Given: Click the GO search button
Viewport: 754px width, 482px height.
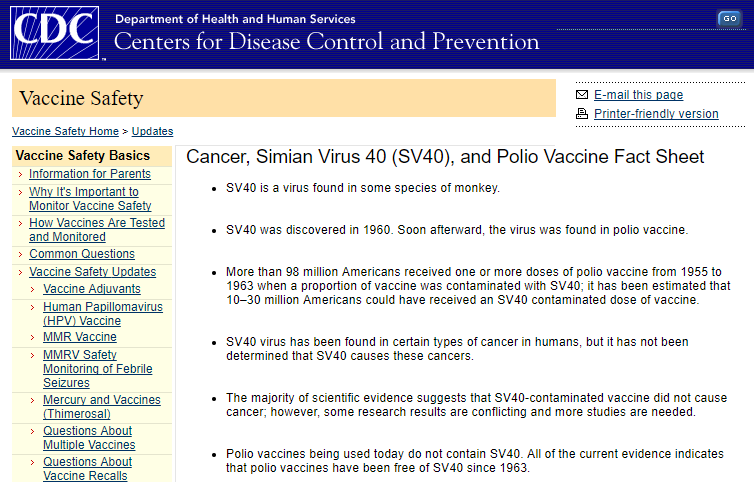Looking at the screenshot, I should pyautogui.click(x=729, y=18).
